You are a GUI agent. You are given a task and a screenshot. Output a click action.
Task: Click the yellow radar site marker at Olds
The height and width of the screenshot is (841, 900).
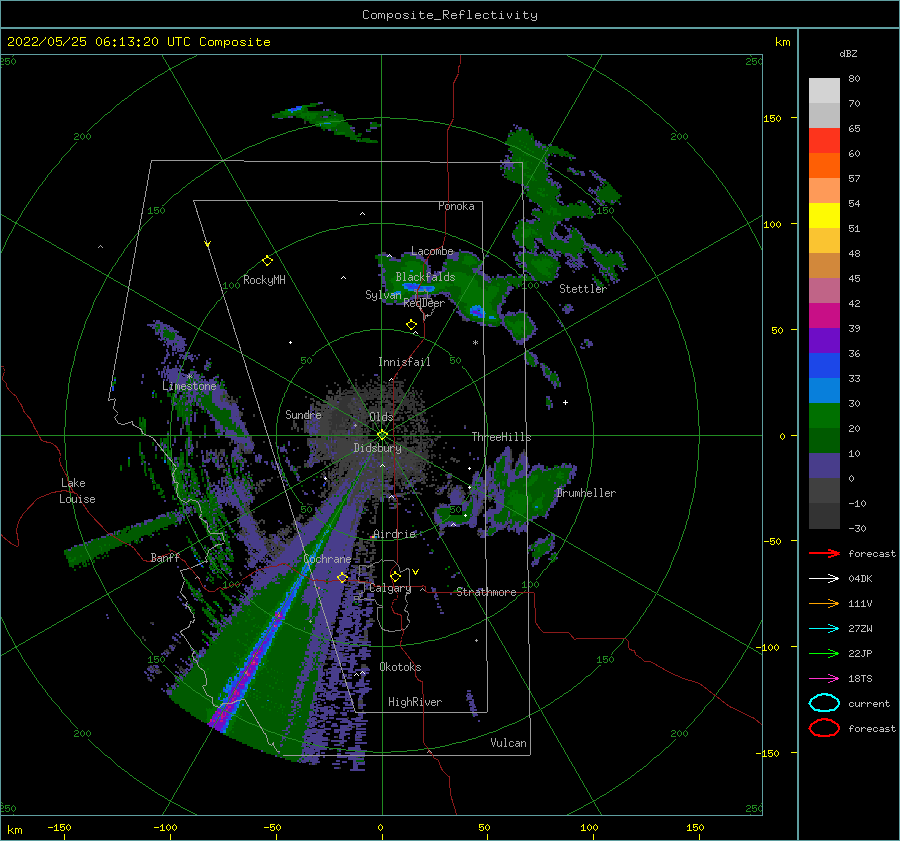[382, 435]
